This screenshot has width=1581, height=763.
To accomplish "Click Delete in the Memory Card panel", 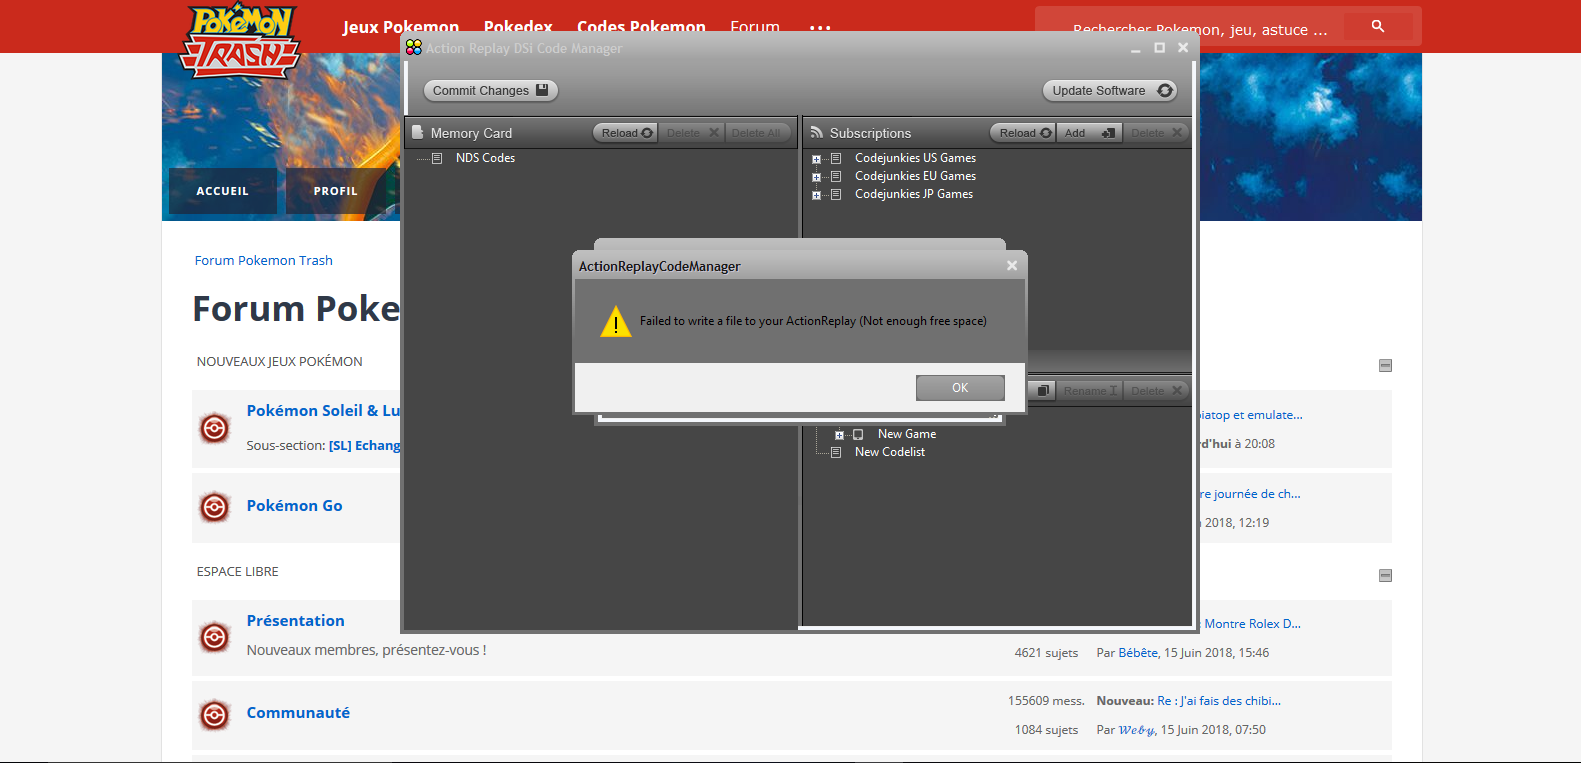I will click(x=692, y=133).
